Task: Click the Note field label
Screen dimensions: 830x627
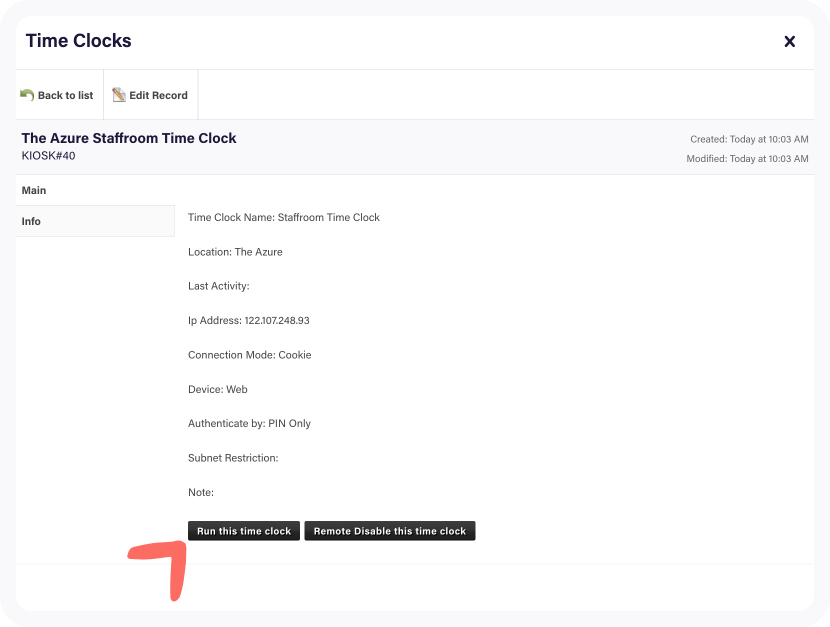Action: [x=201, y=492]
